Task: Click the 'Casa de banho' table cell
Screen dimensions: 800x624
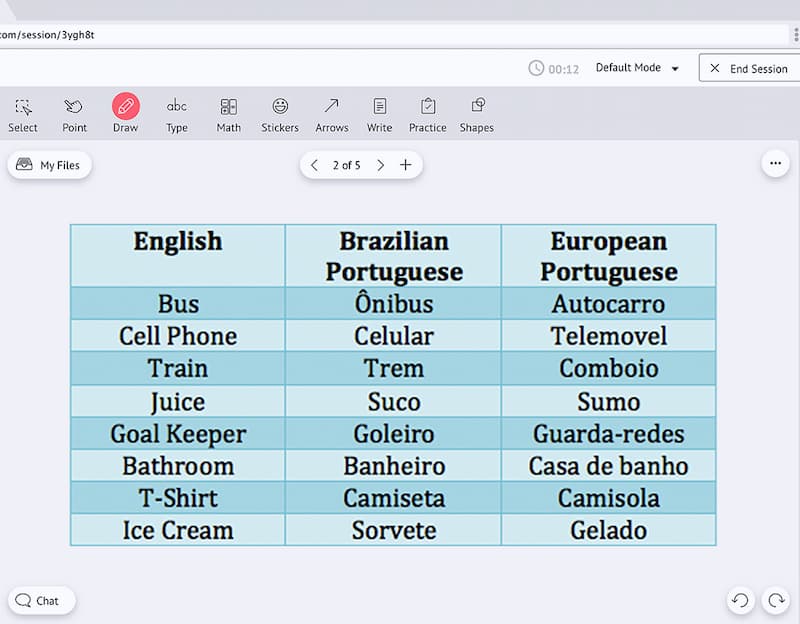Action: coord(609,466)
